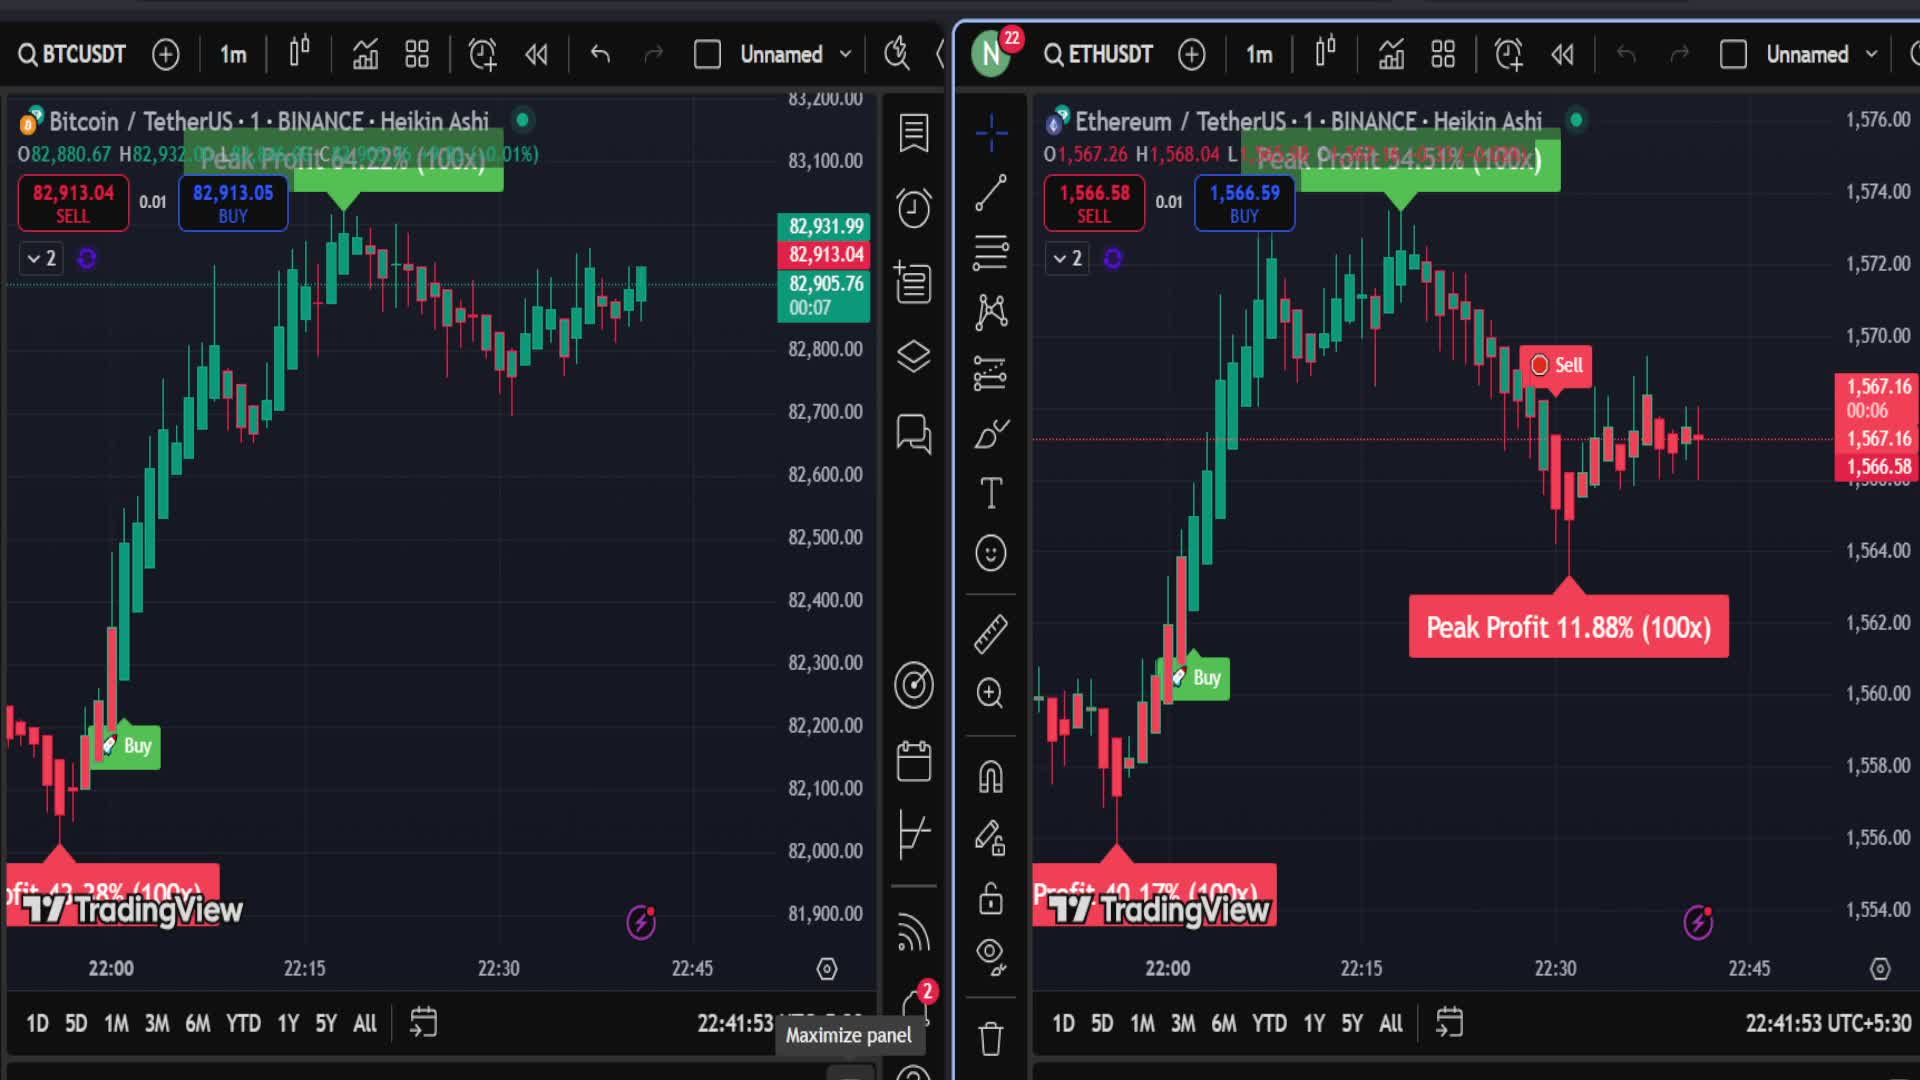
Task: Select the Fib retracement tool
Action: (x=991, y=253)
